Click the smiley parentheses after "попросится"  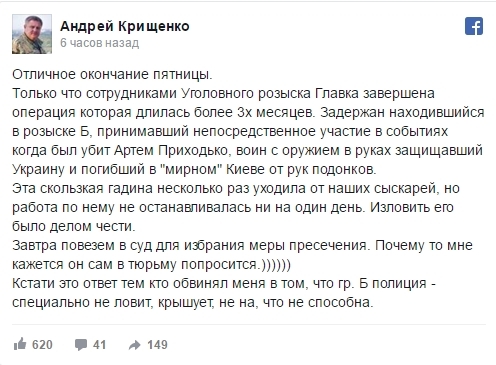pos(275,264)
